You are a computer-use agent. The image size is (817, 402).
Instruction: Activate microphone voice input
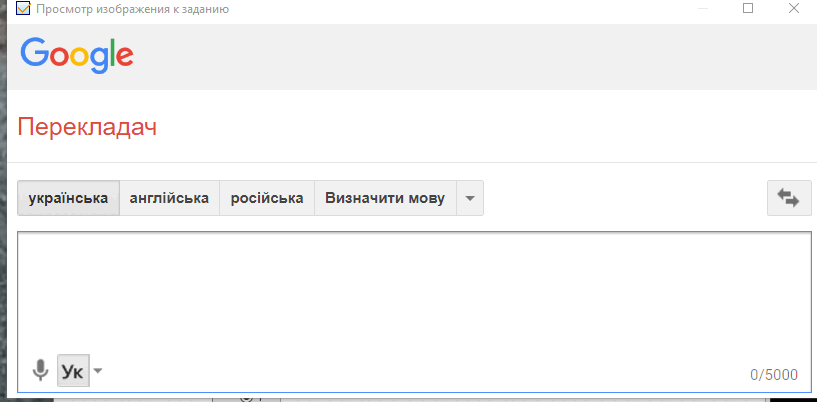pos(40,371)
